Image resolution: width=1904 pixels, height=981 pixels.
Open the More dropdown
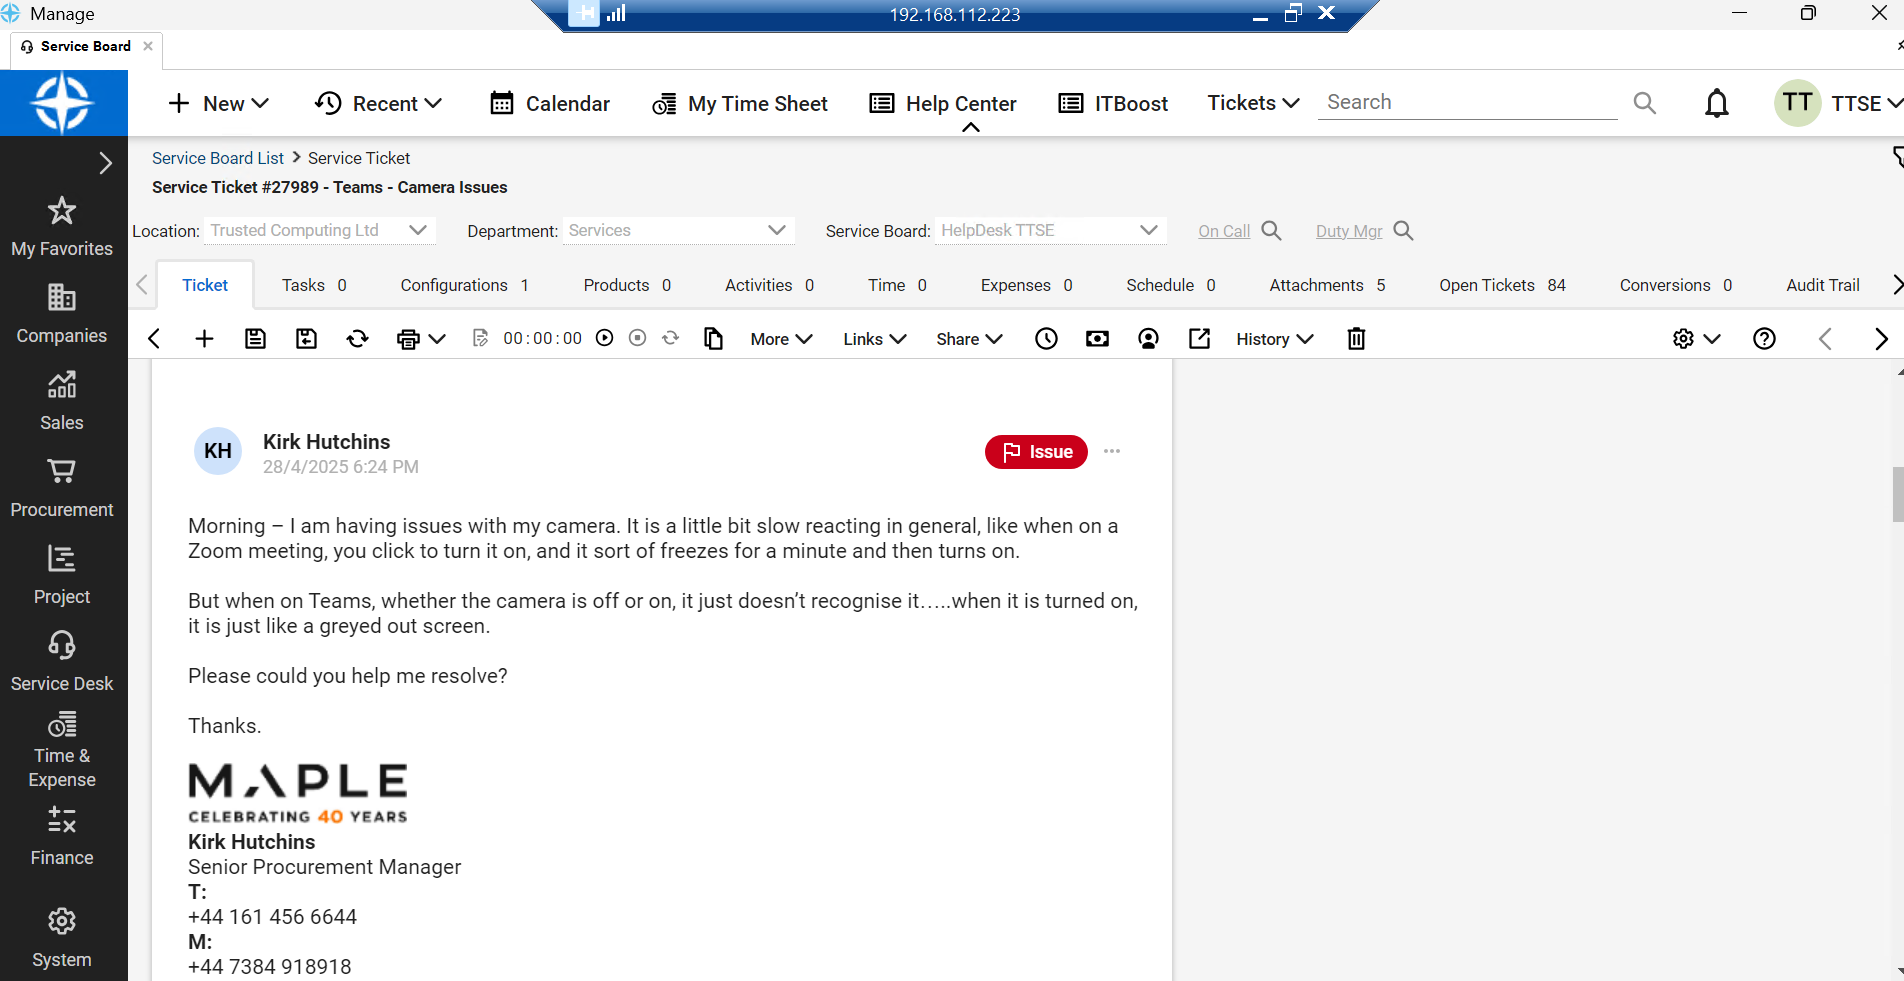pyautogui.click(x=781, y=339)
